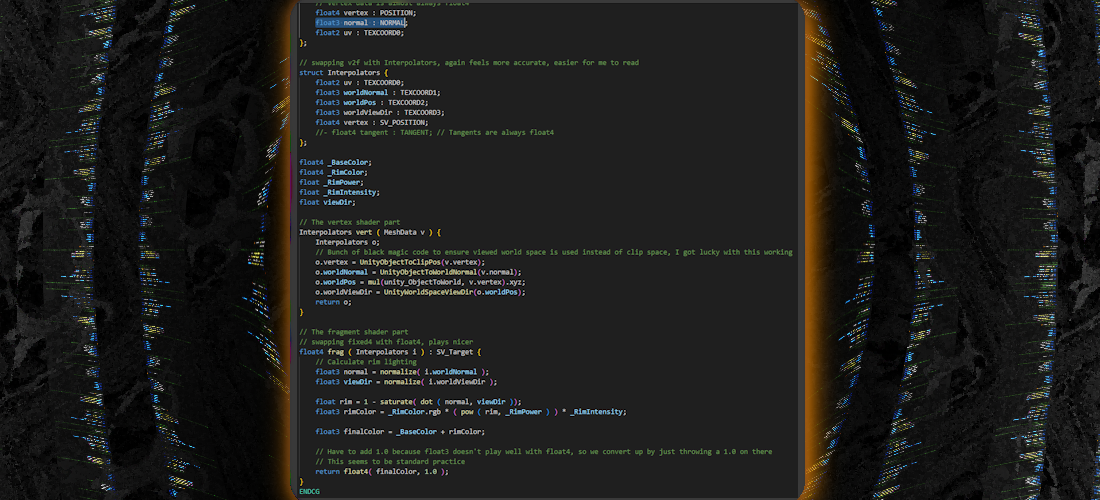Click the '// Calculate rim lighting' comment
The width and height of the screenshot is (1100, 500).
point(365,362)
